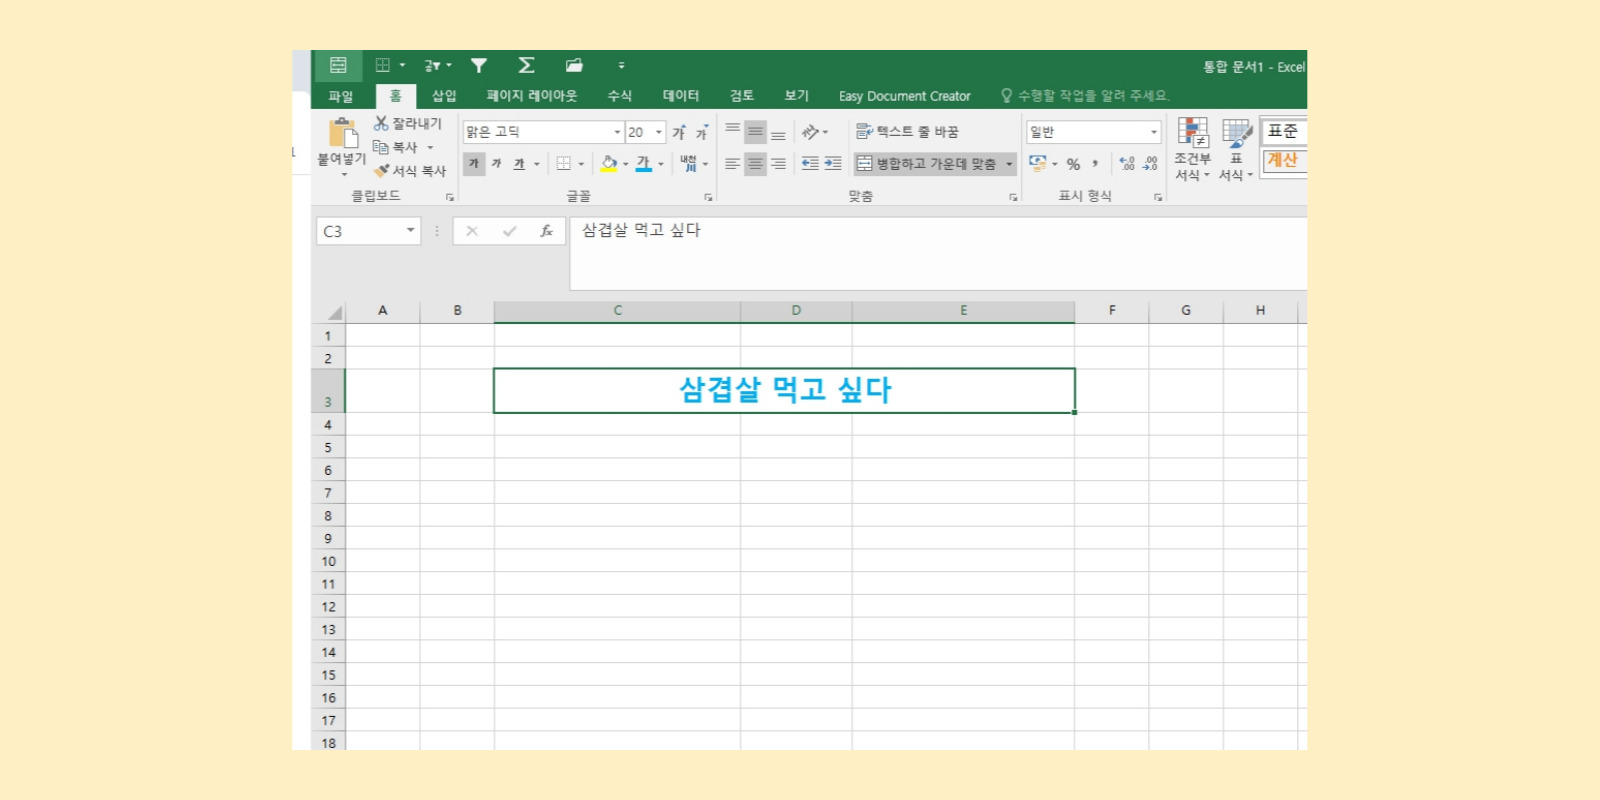Click the Paste clipboard icon

343,133
